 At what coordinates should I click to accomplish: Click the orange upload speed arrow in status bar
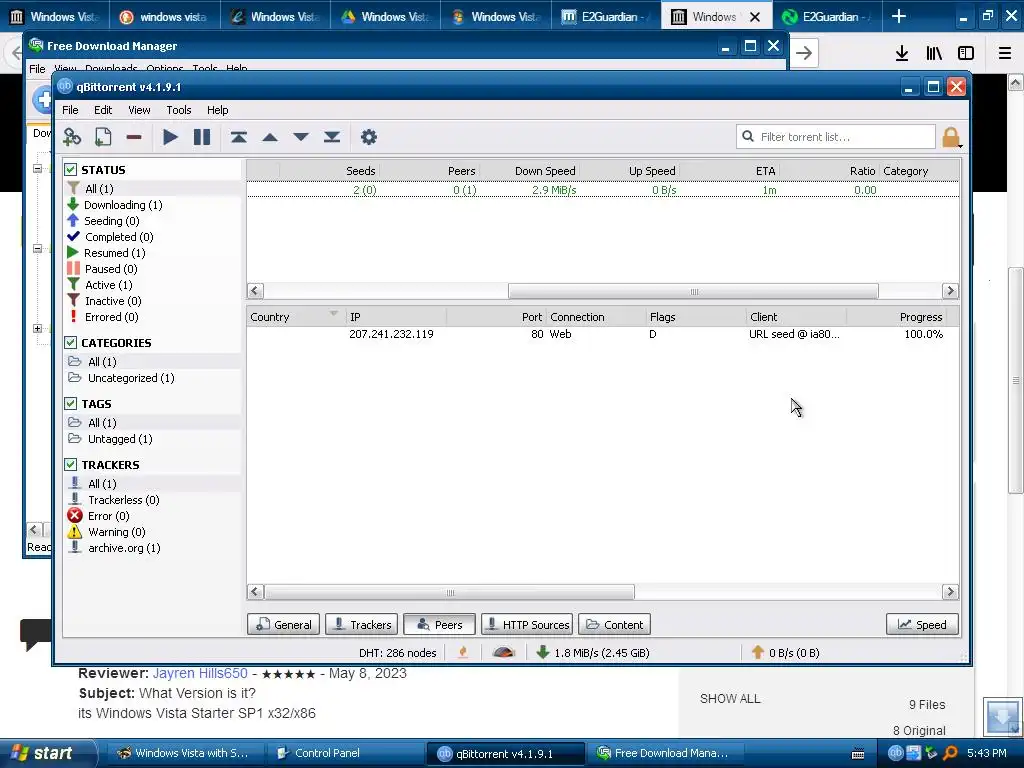[x=758, y=652]
